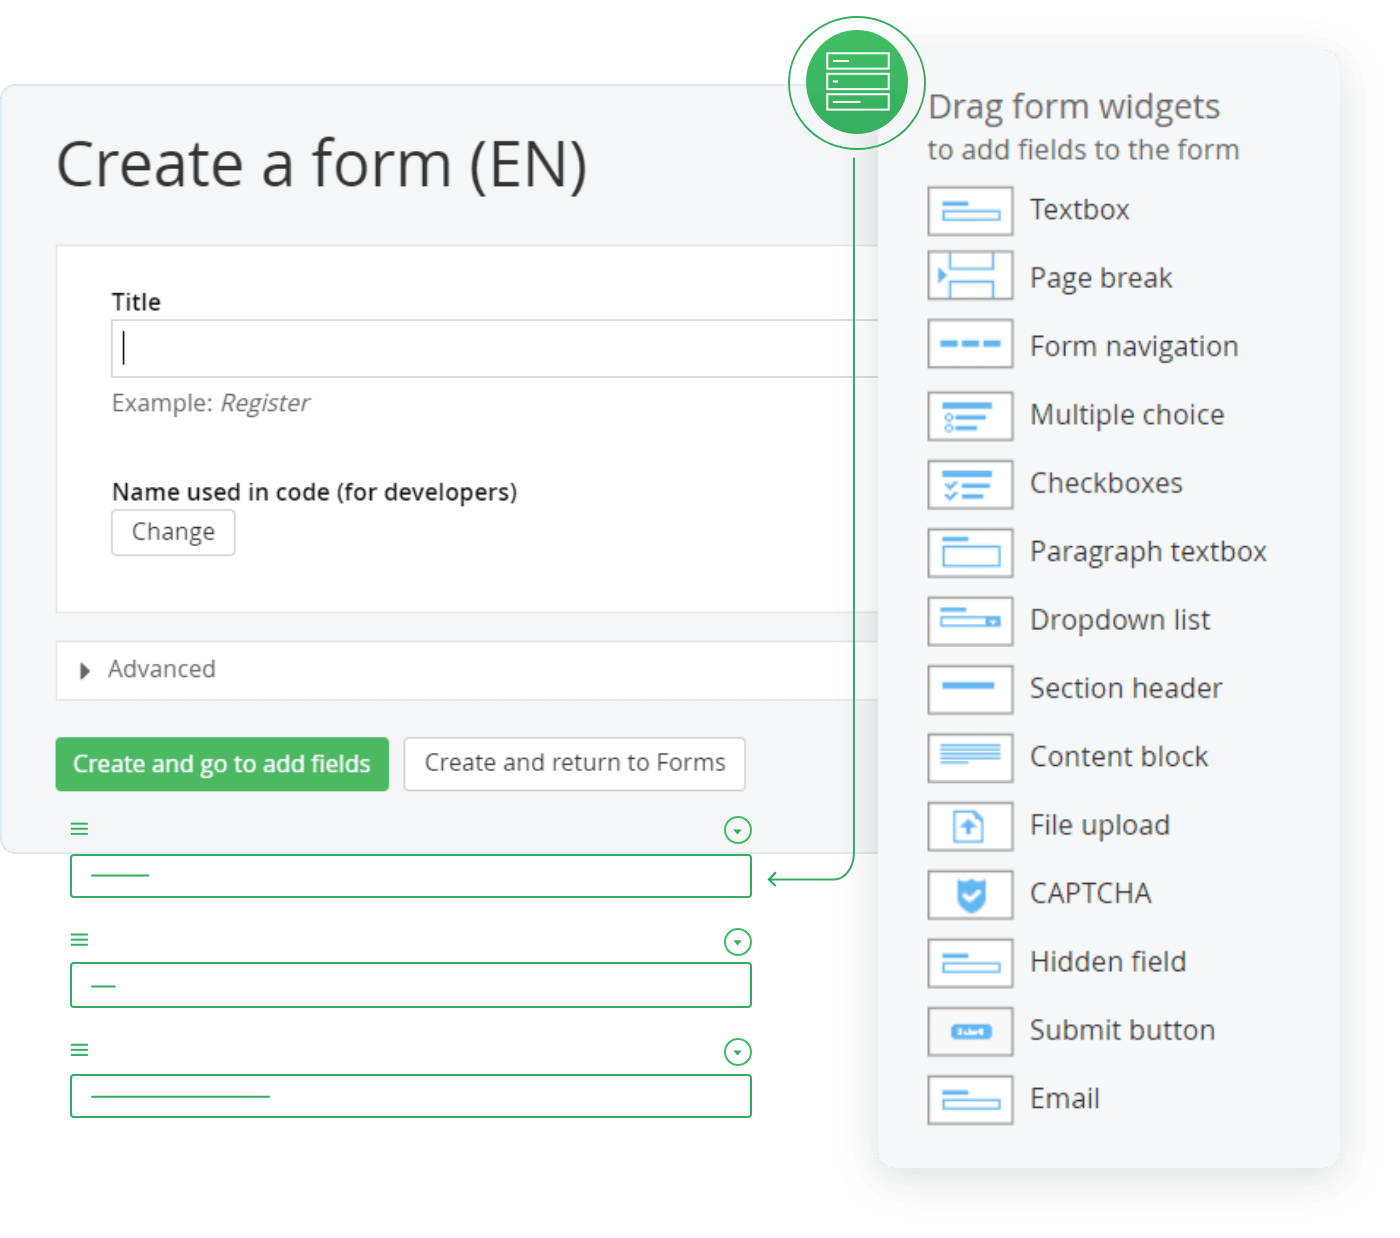Image resolution: width=1400 pixels, height=1238 pixels.
Task: Pick the Submit button widget icon
Action: pos(970,1031)
